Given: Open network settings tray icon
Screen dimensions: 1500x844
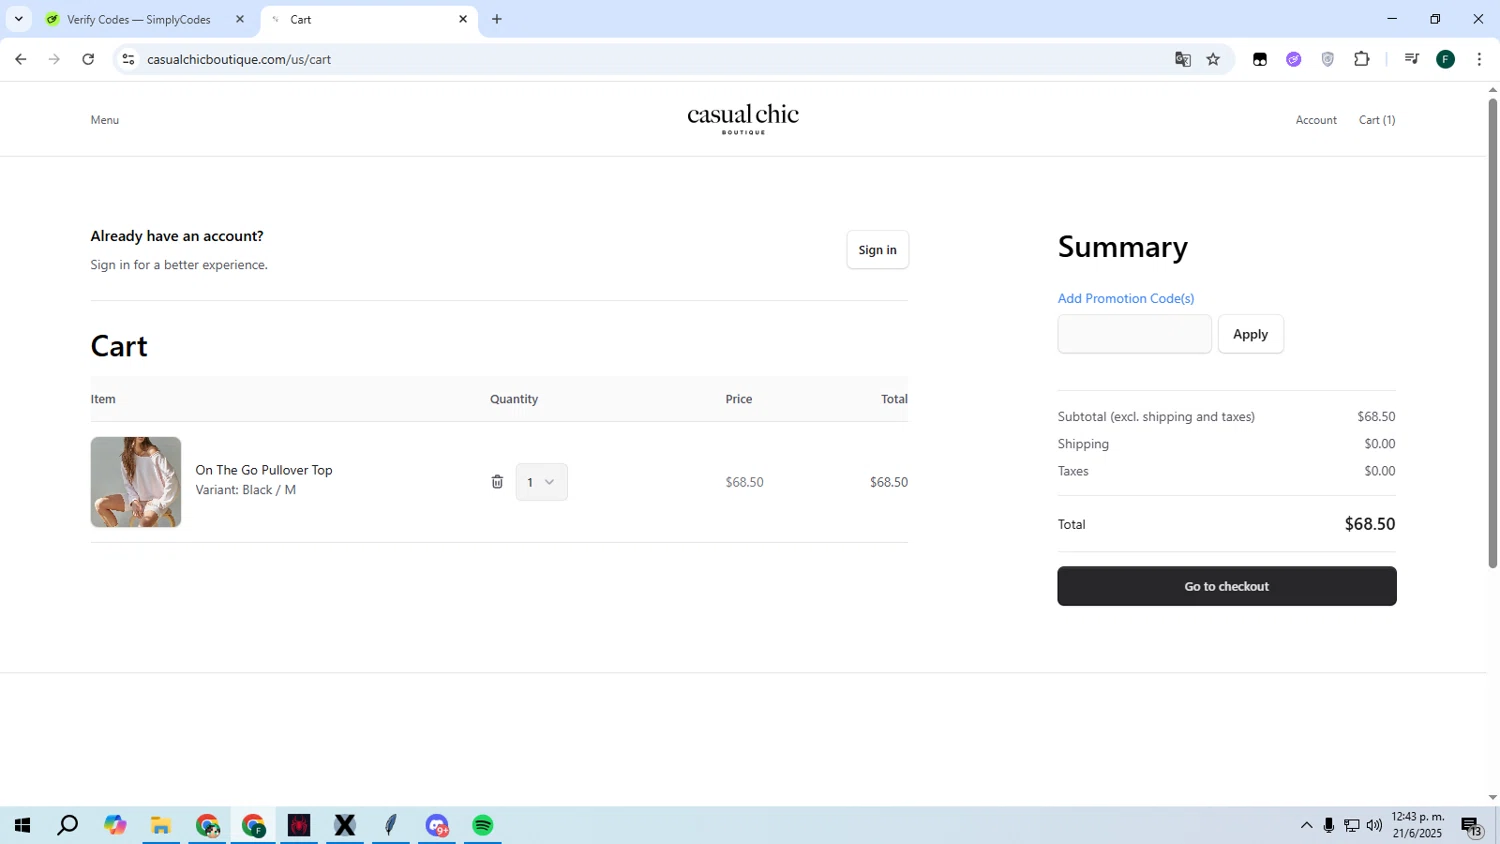Looking at the screenshot, I should point(1352,825).
